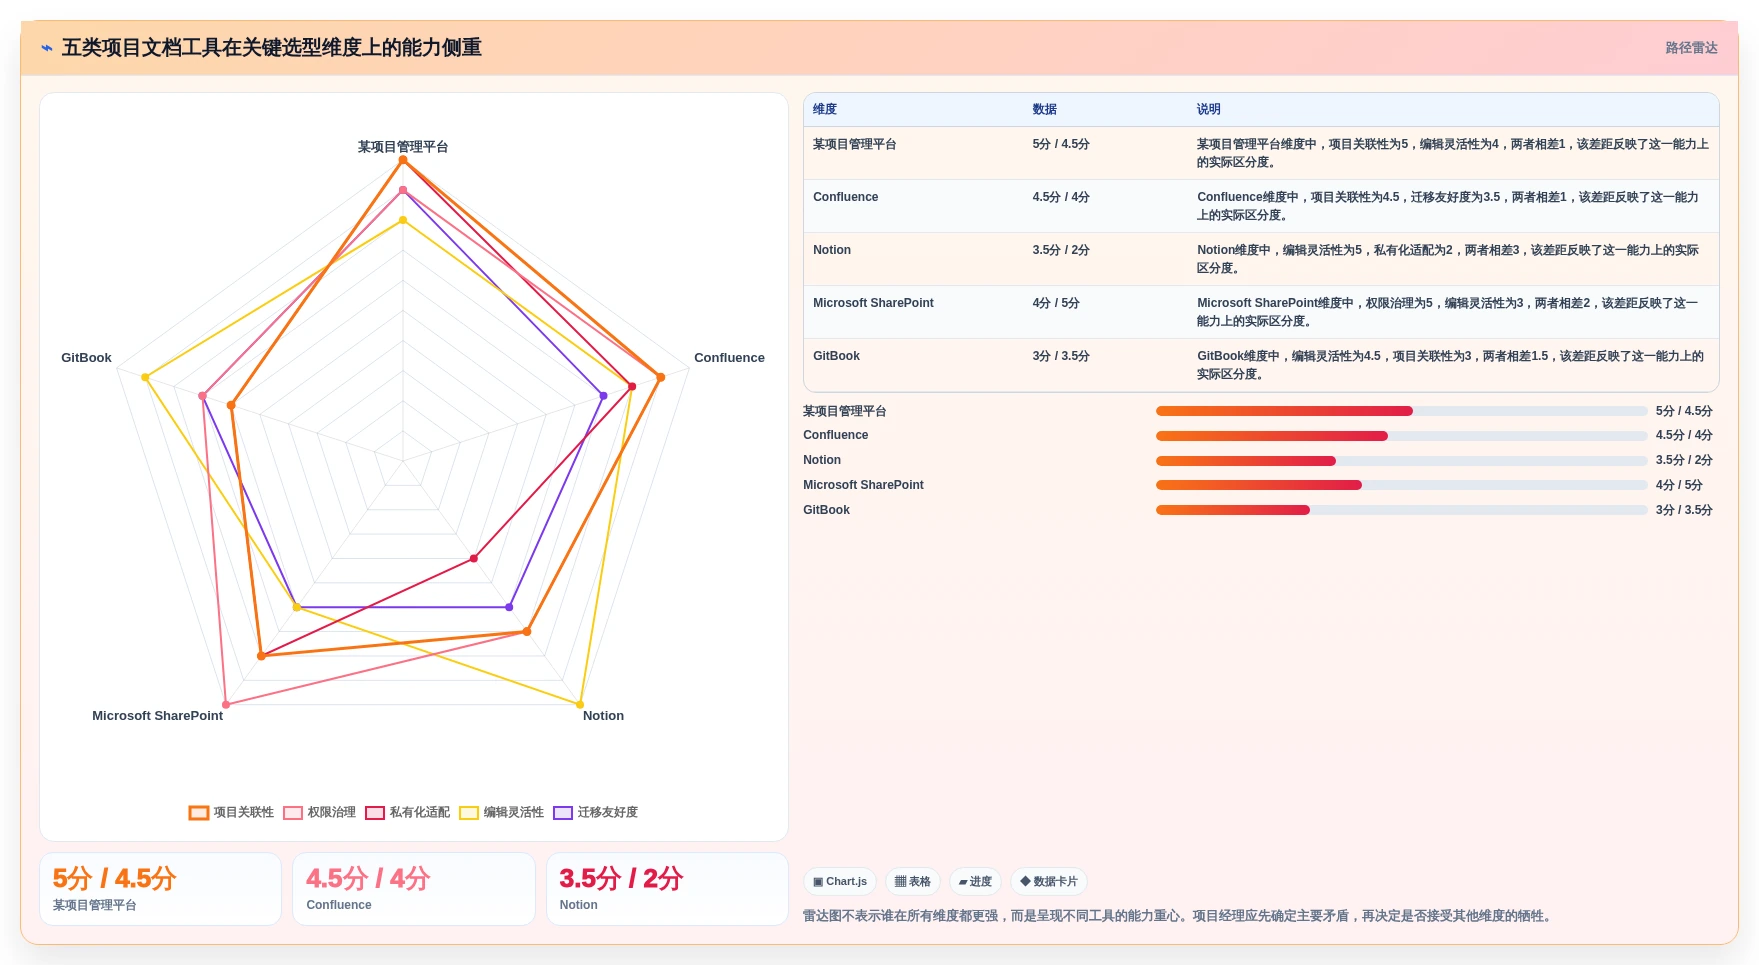Click the Microsoft SharePoint radar axis label

pos(157,716)
